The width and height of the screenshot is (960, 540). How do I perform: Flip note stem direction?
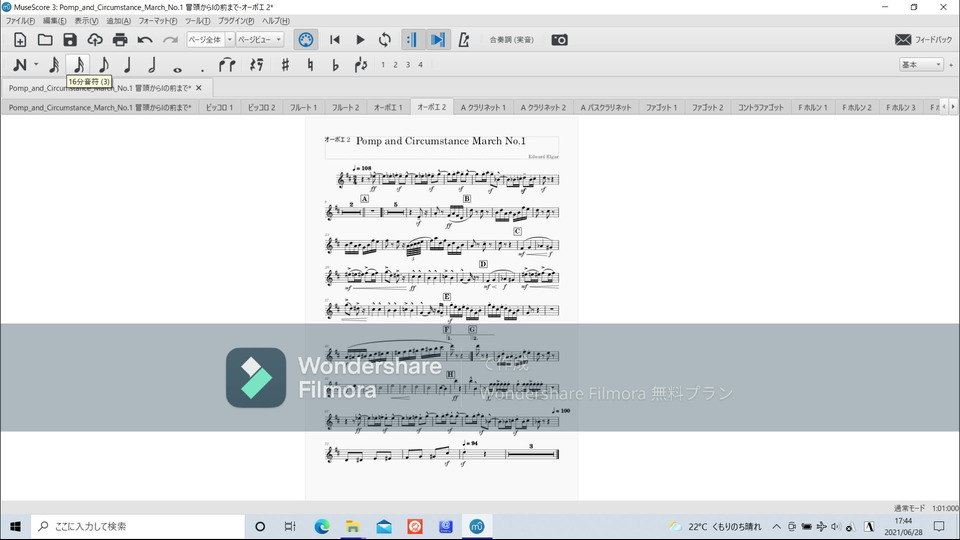(361, 65)
